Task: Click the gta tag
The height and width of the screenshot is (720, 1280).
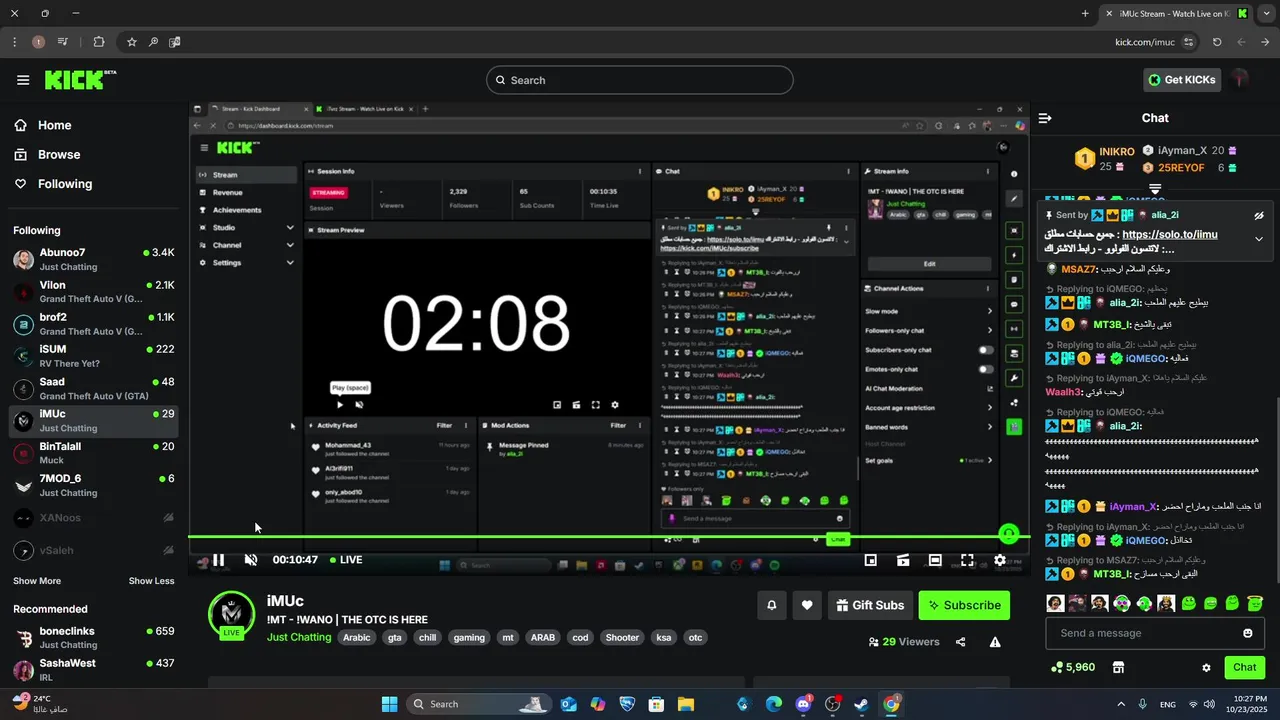Action: click(x=395, y=638)
